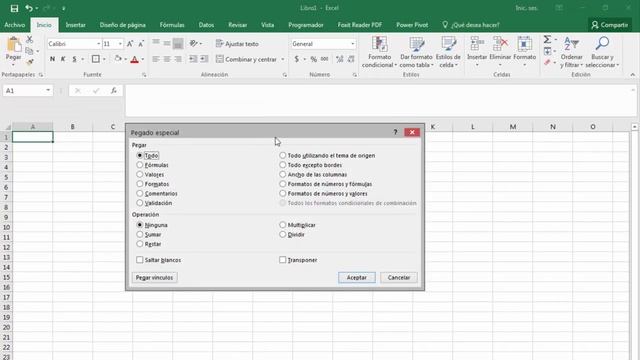
Task: Expand the font color dropdown arrow
Action: click(x=143, y=60)
